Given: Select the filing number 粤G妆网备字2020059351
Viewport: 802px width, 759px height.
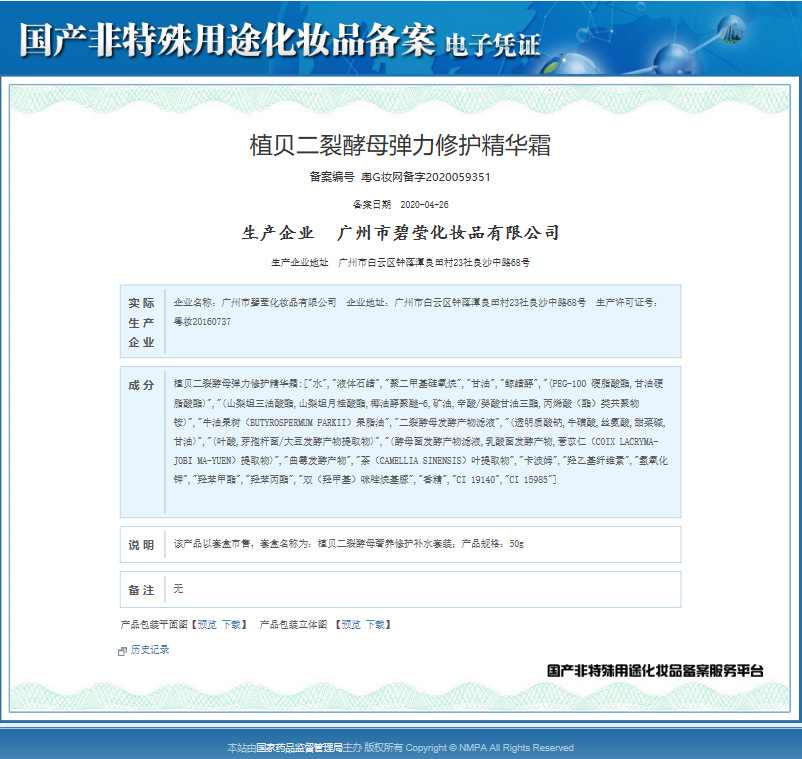Looking at the screenshot, I should (426, 177).
